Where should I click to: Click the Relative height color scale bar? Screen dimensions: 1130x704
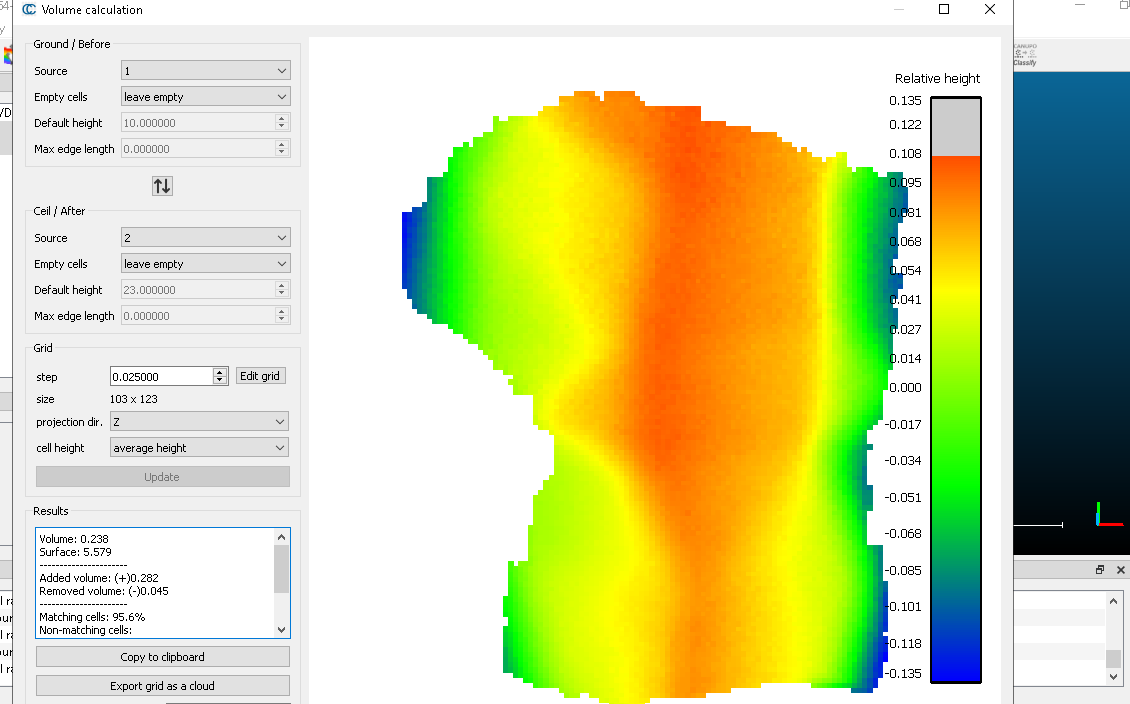955,390
